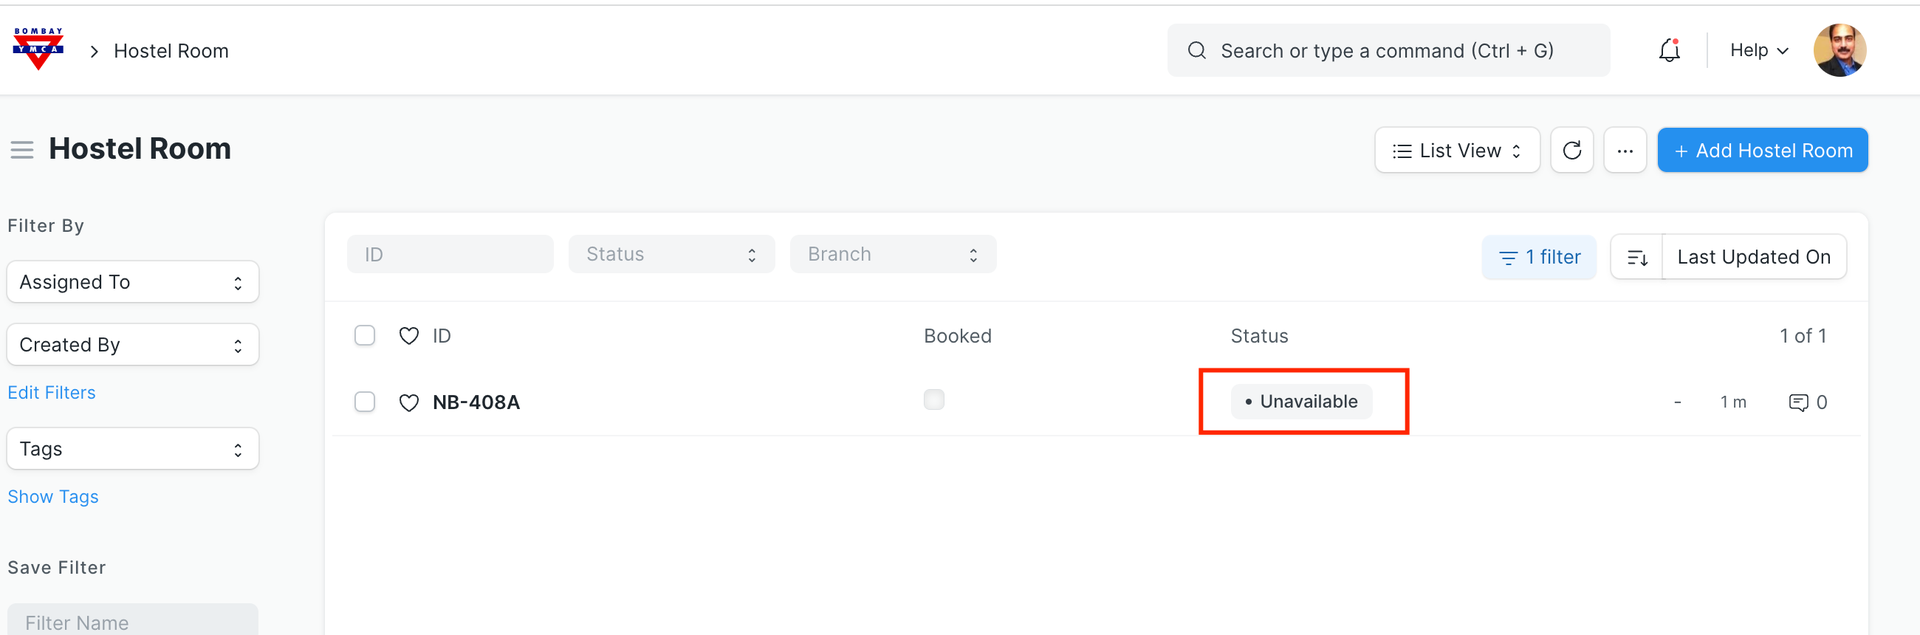
Task: Open the Help menu
Action: [x=1759, y=50]
